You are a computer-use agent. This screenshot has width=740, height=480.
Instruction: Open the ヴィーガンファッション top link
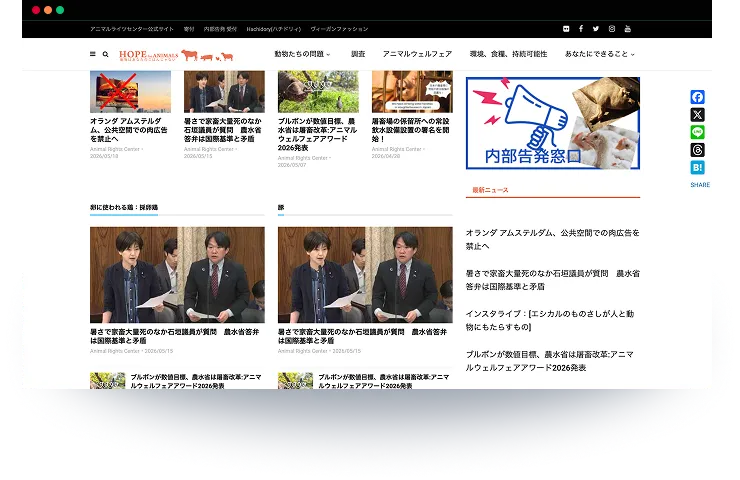(x=339, y=29)
